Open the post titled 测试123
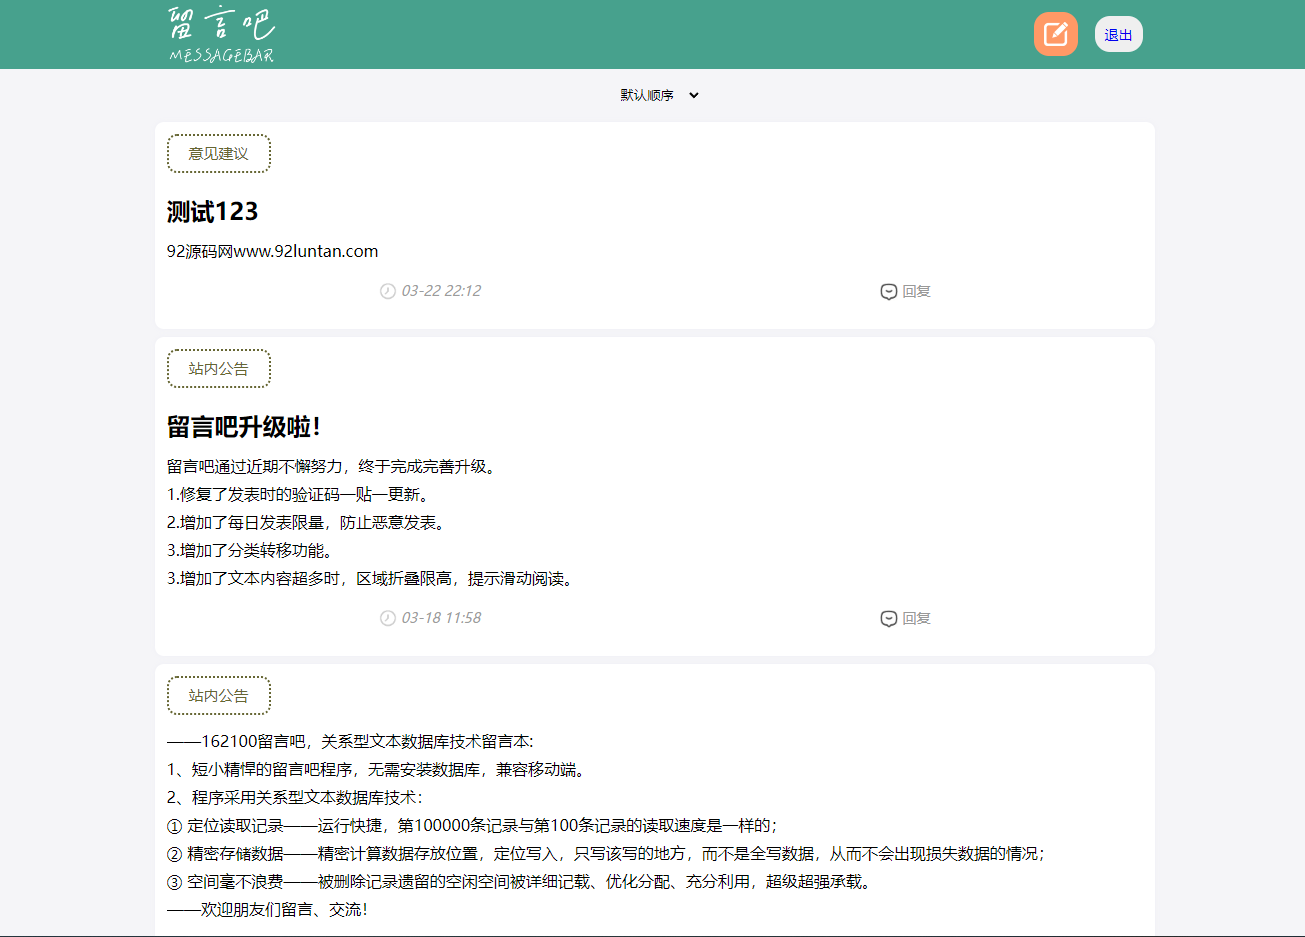The height and width of the screenshot is (937, 1305). click(212, 212)
